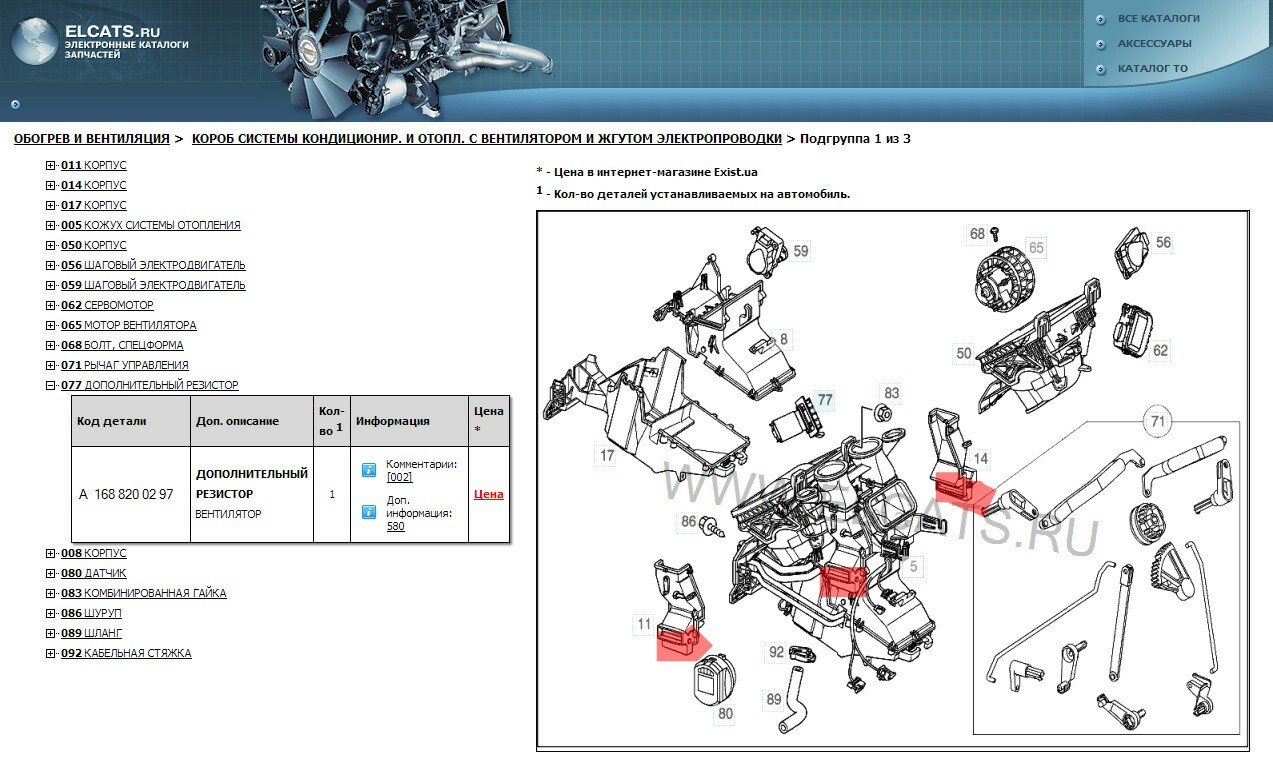Open 089 ШЛАНГ link
This screenshot has height=759, width=1273.
pyautogui.click(x=91, y=633)
